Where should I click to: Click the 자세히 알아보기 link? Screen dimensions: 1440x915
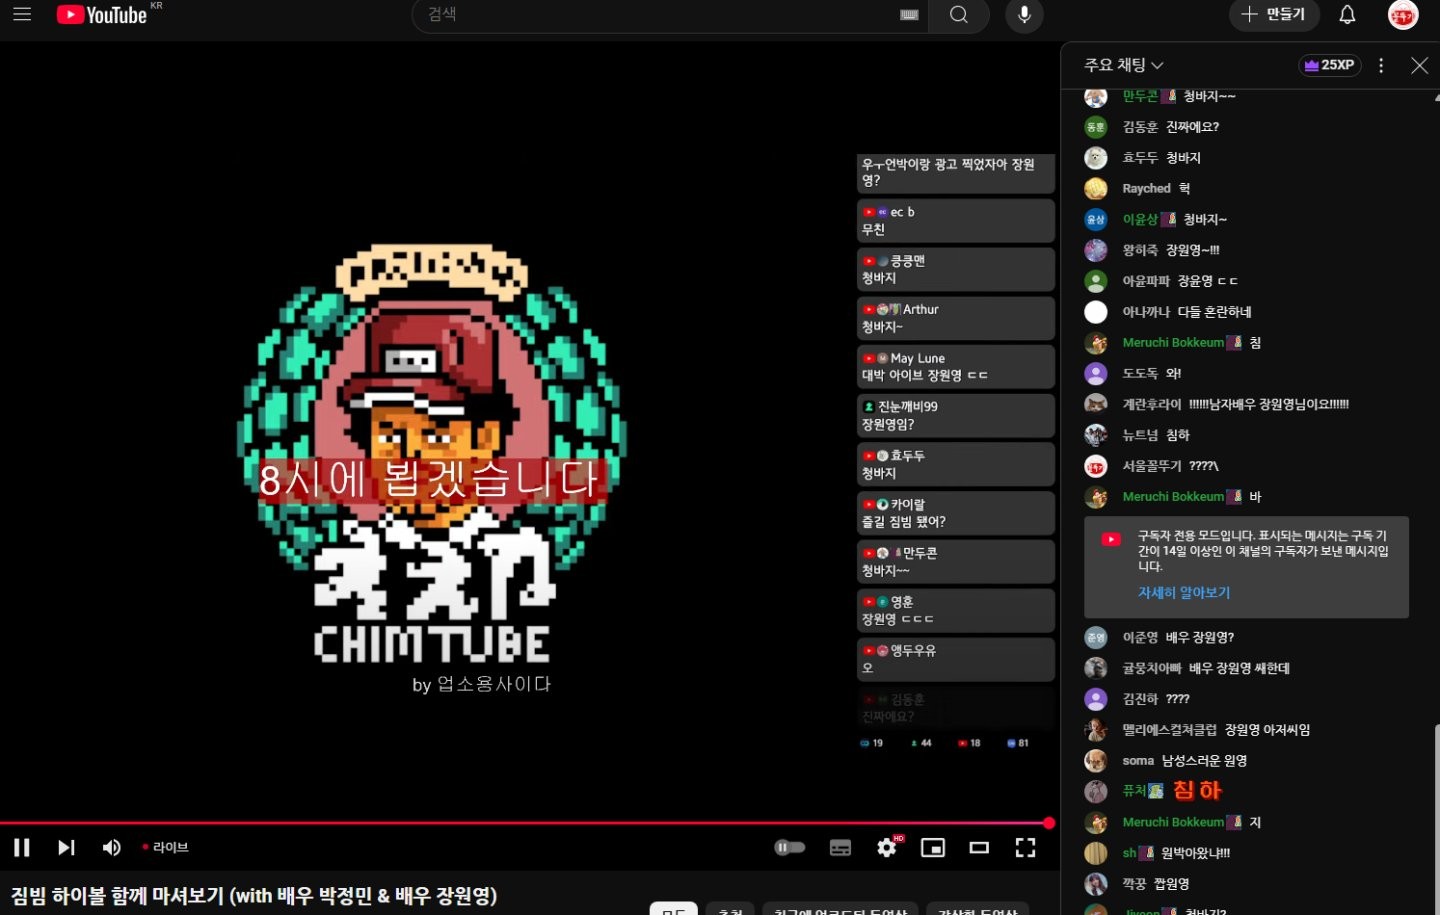(x=1184, y=593)
